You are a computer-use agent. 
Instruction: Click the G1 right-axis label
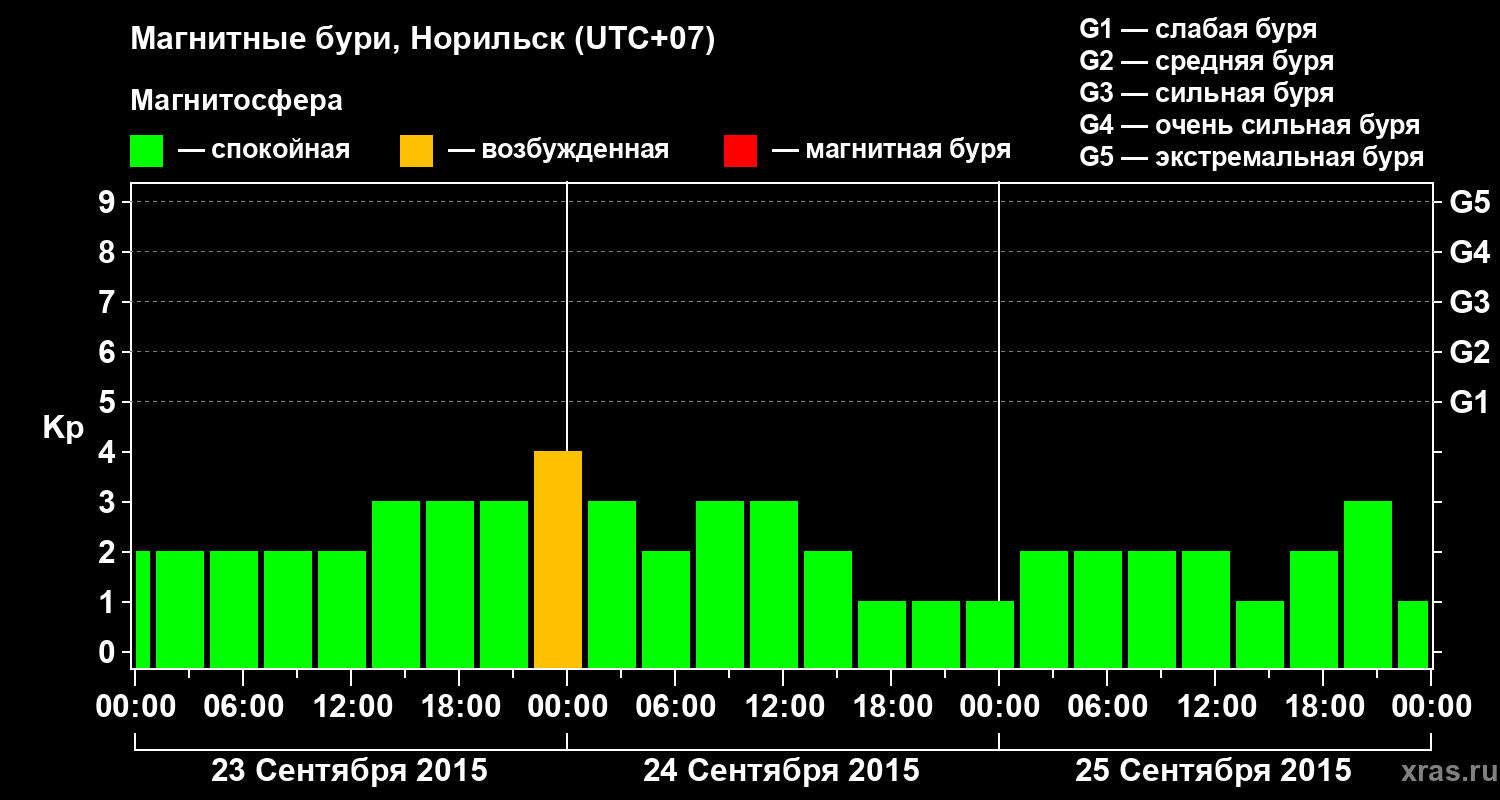[1469, 402]
